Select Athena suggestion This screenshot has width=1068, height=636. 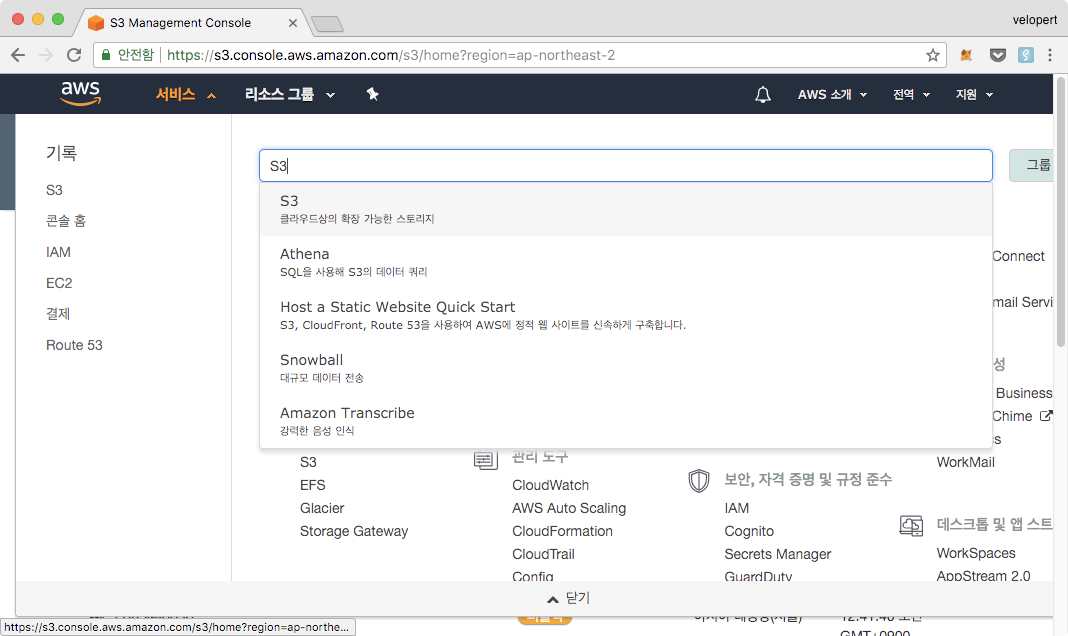tap(625, 262)
